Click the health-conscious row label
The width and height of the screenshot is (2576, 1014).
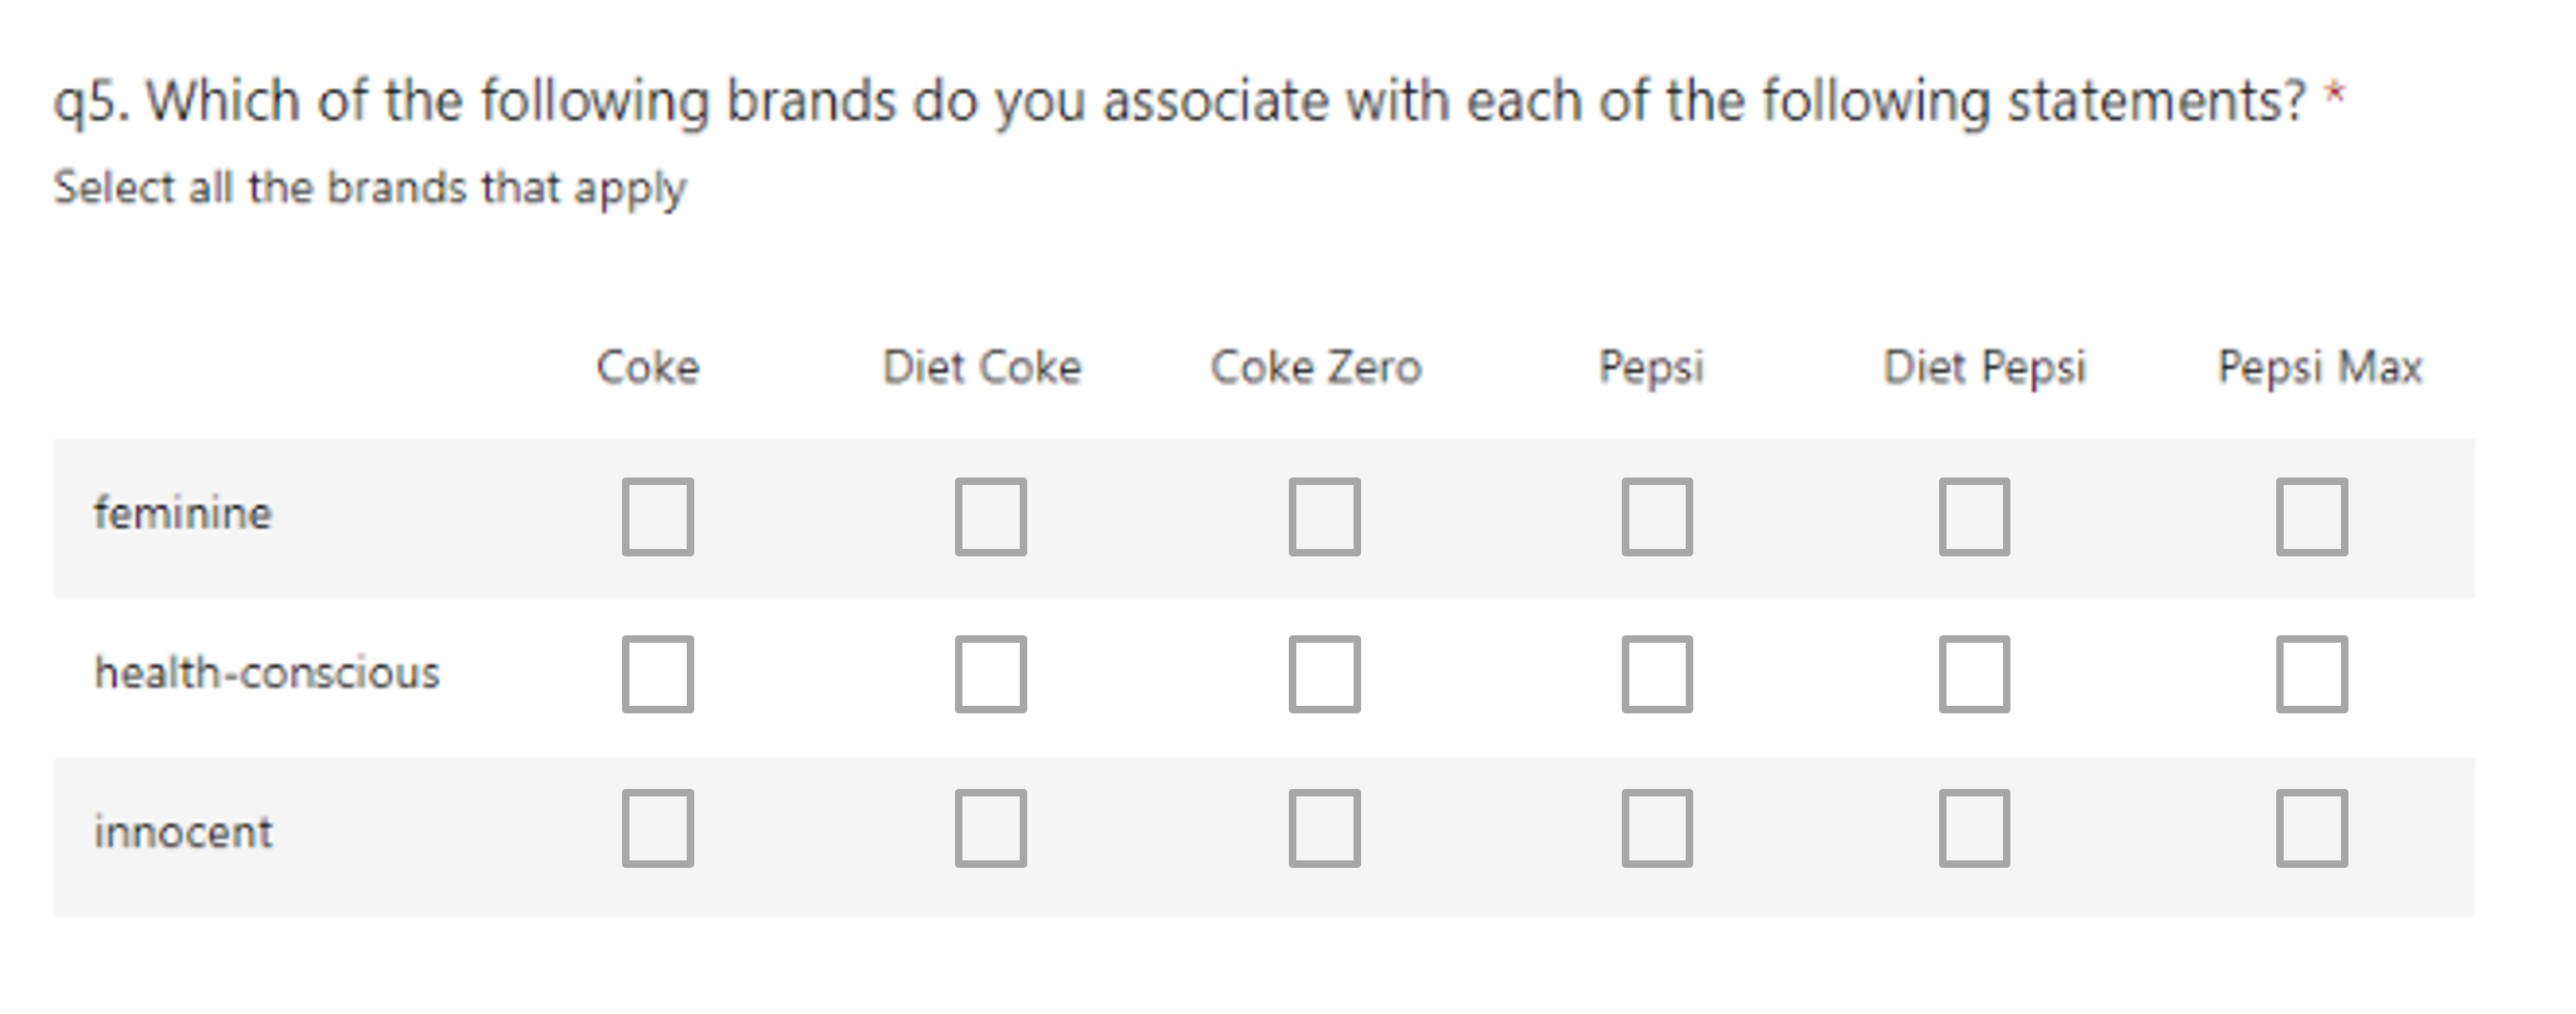pyautogui.click(x=267, y=672)
